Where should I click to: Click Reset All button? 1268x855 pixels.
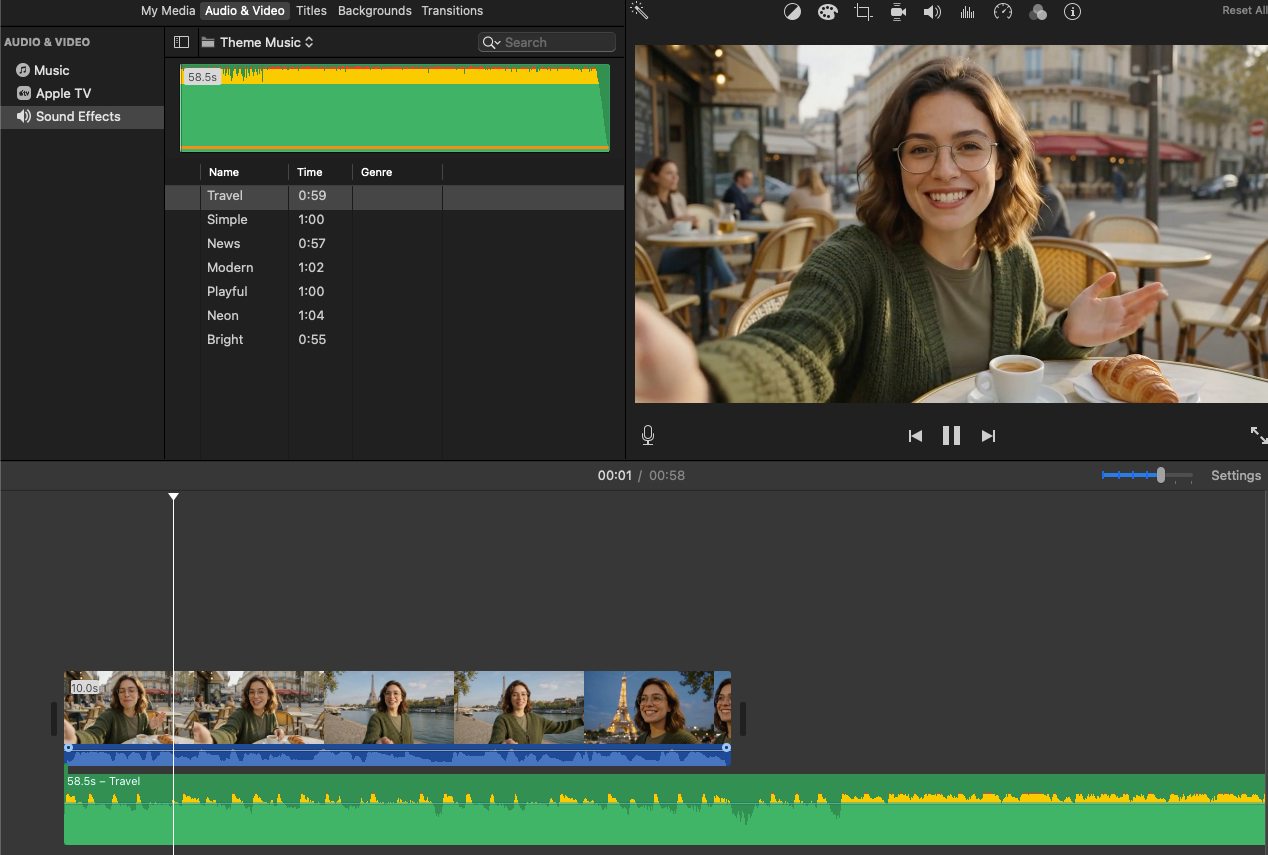[1244, 10]
